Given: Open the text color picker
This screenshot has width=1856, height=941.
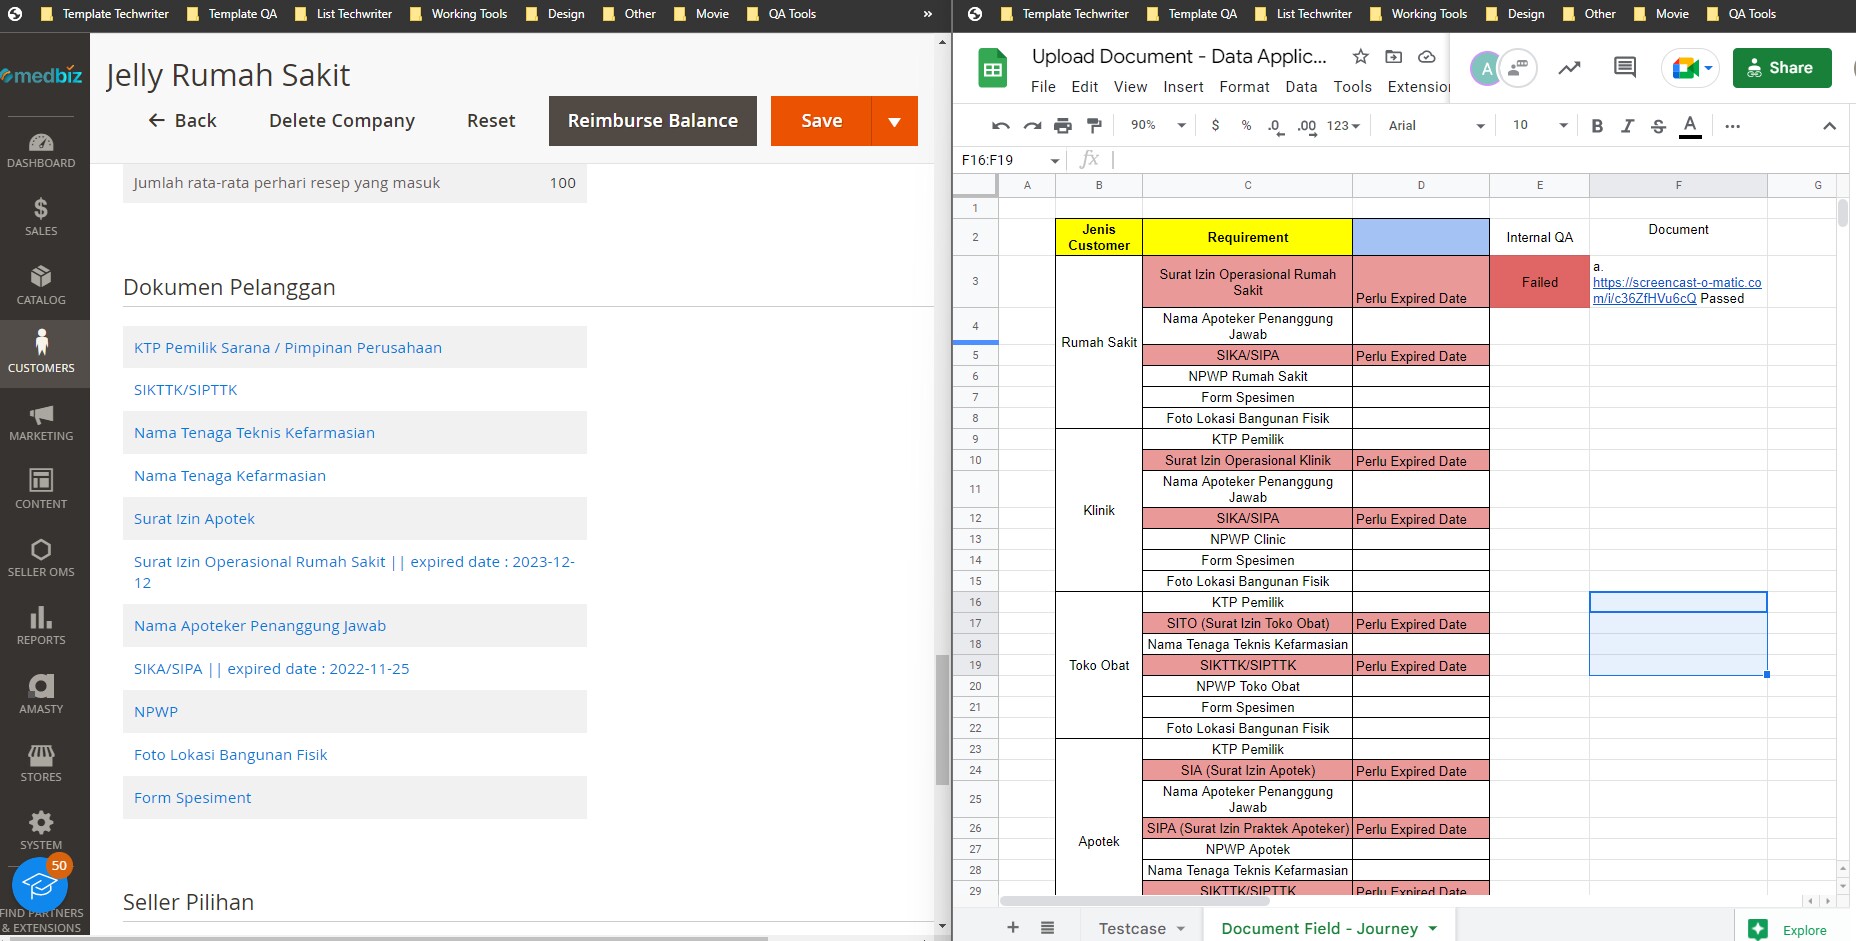Looking at the screenshot, I should 1691,125.
